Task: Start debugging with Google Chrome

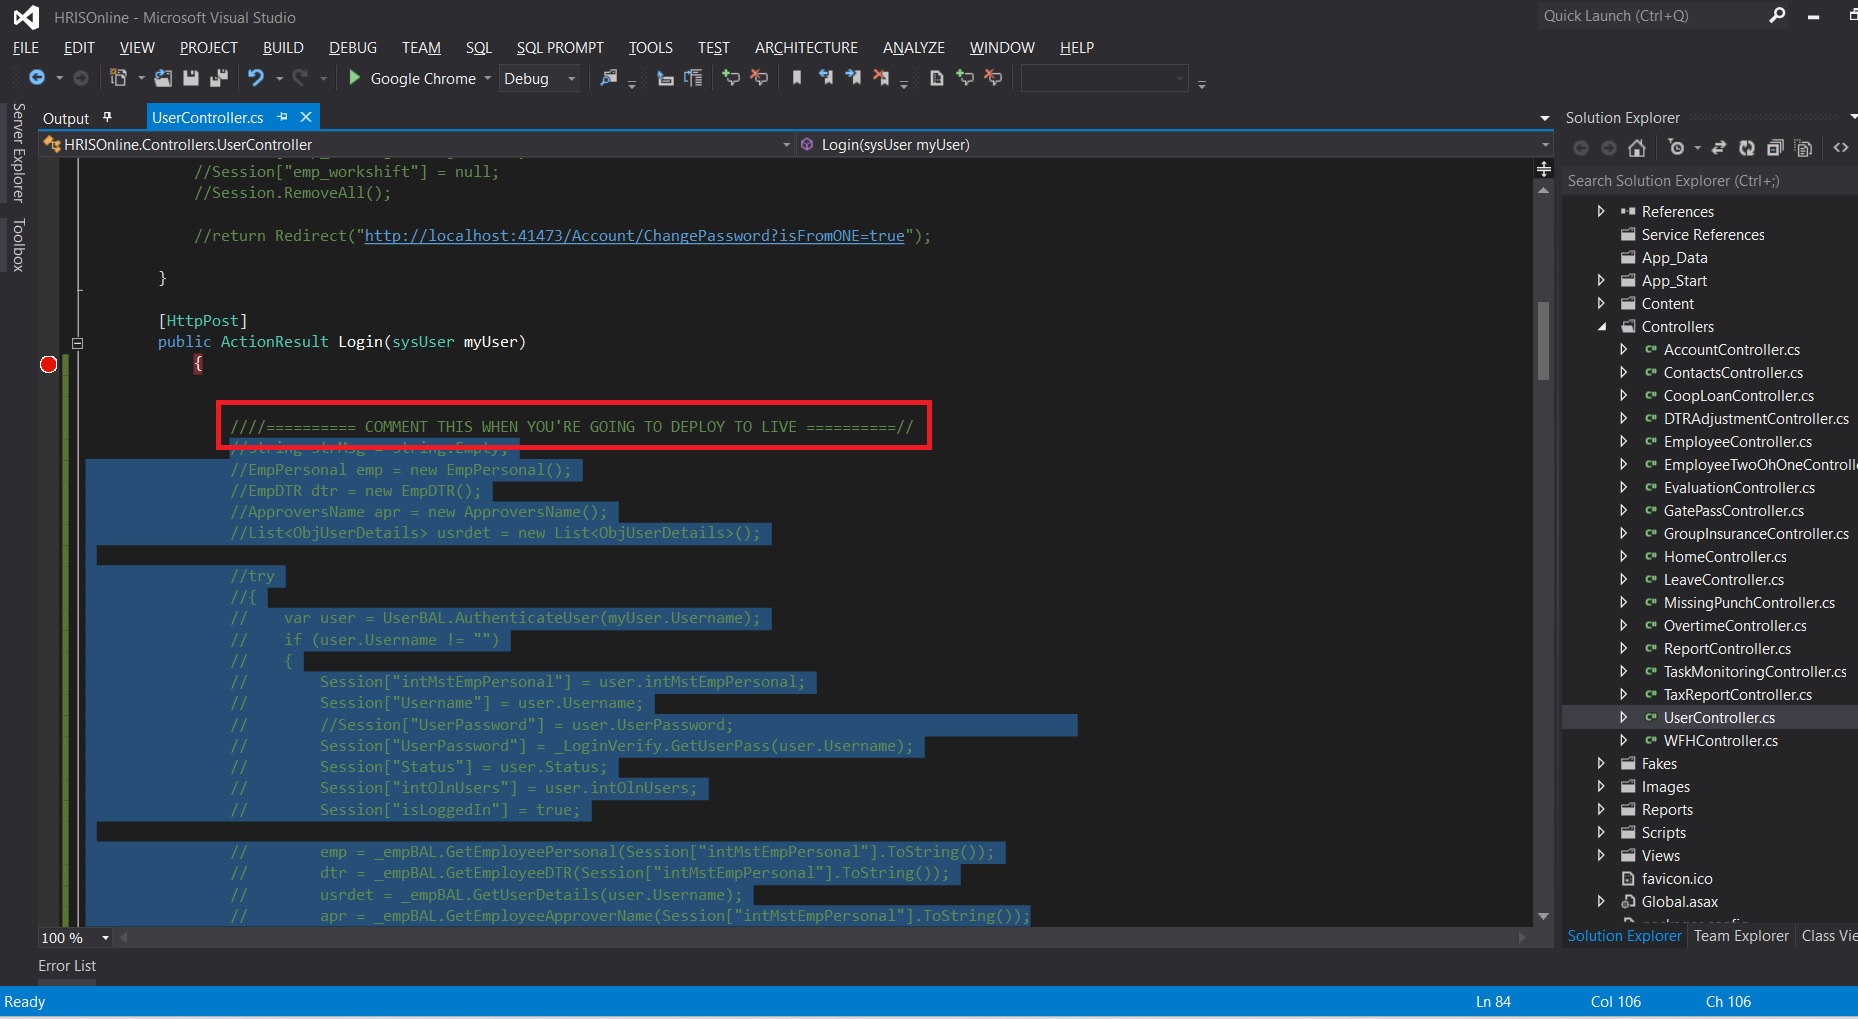Action: [x=355, y=78]
